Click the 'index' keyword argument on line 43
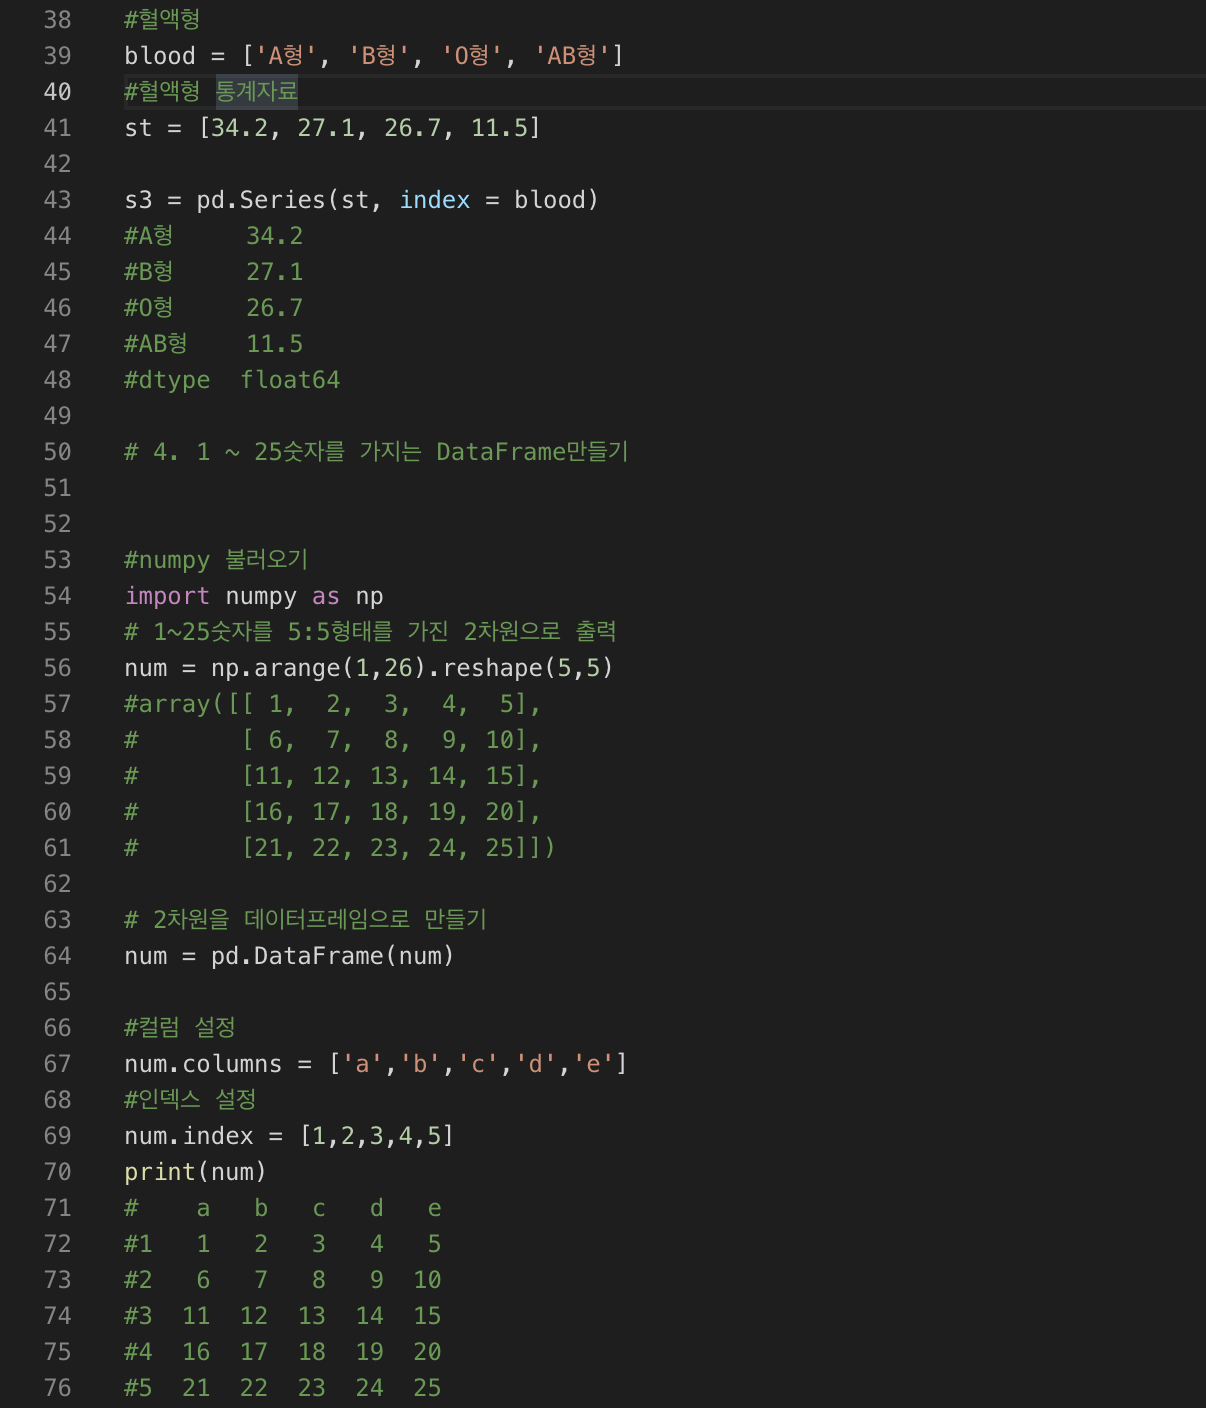Screen dimensions: 1206x1408 tap(435, 200)
